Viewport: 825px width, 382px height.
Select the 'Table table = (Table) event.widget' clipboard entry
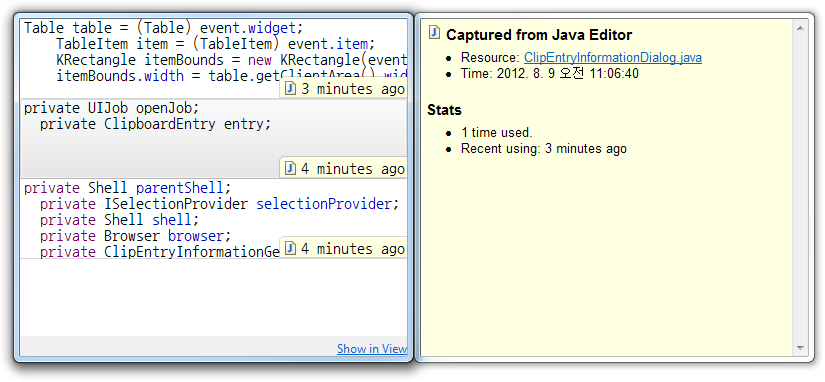(213, 59)
